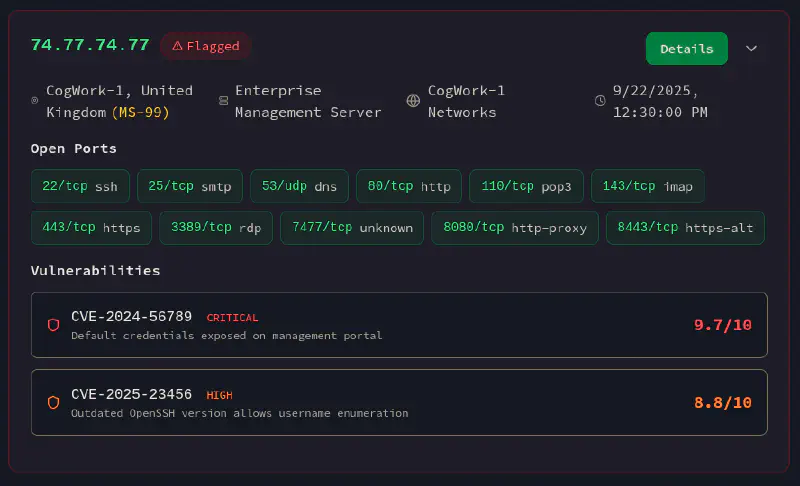Click the server icon next to Enterprise Management Server
800x486 pixels.
[x=223, y=101]
